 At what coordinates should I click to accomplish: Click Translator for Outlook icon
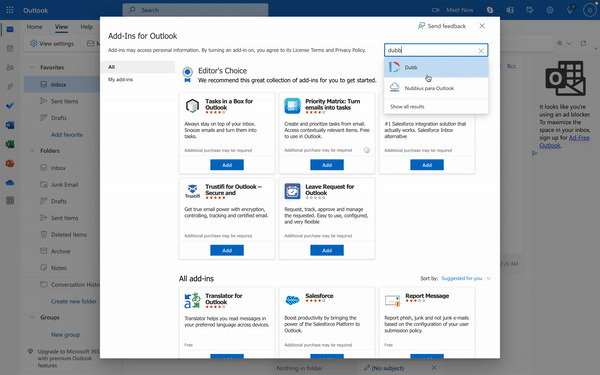(192, 300)
